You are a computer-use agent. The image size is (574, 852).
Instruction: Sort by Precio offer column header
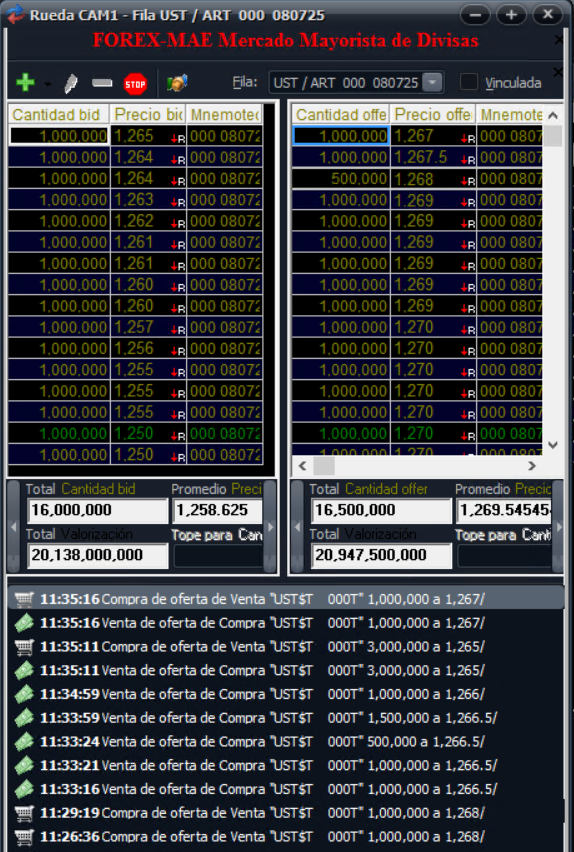point(433,115)
